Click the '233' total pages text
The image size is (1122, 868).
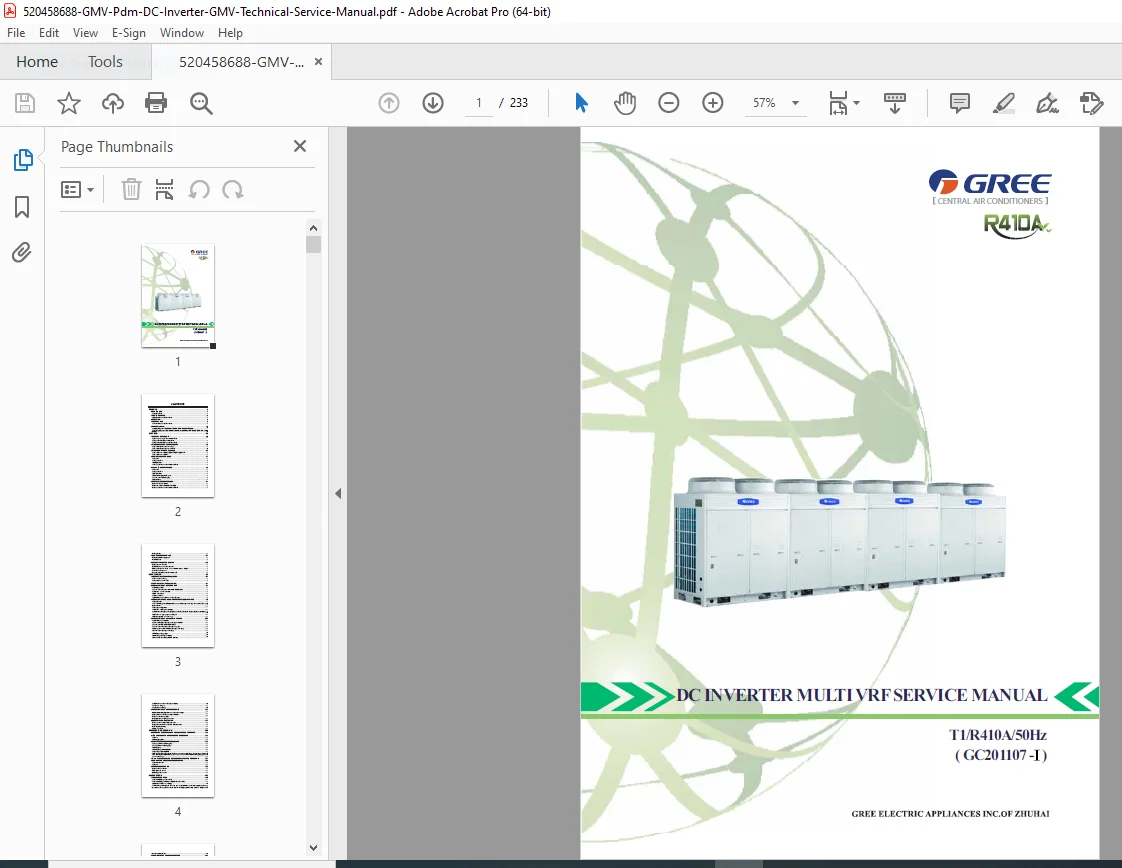pos(519,103)
